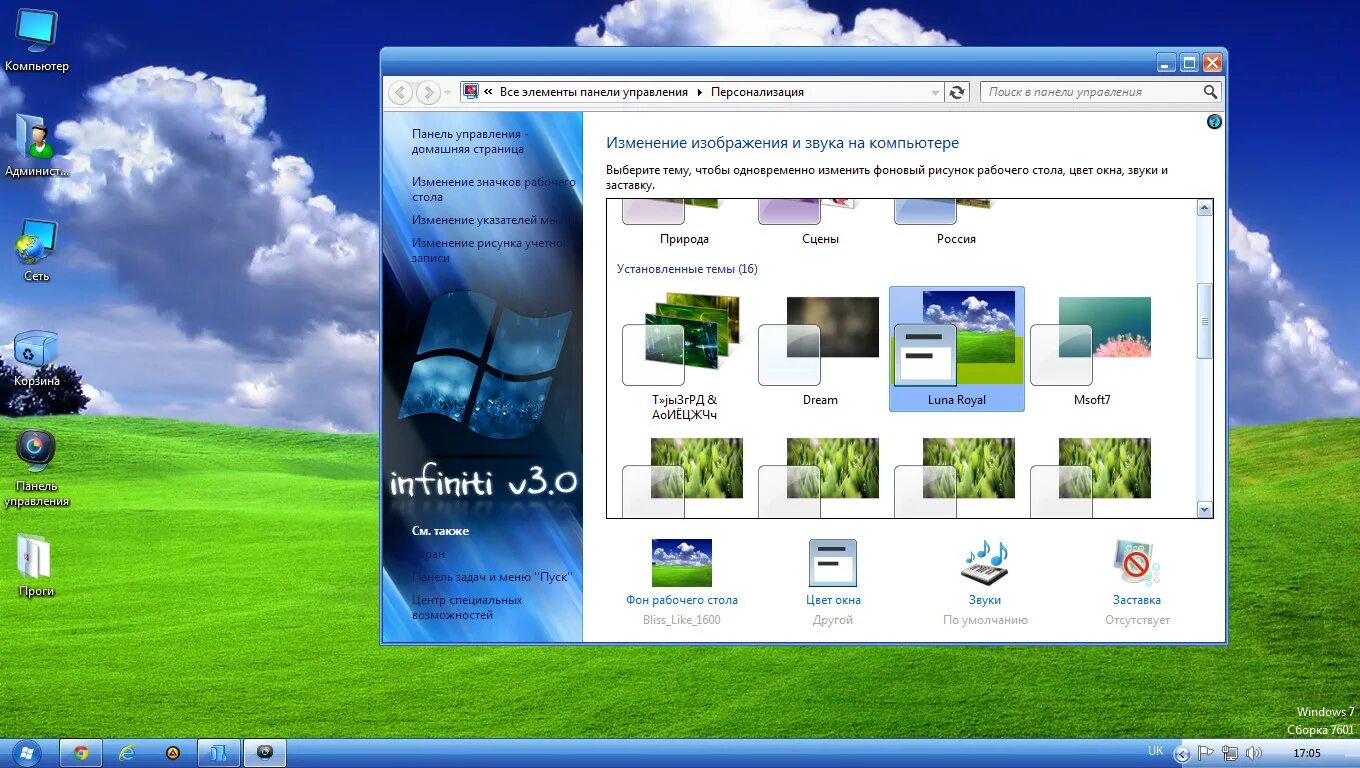Open the Экран link under См. также
Image resolution: width=1360 pixels, height=768 pixels.
pos(429,554)
